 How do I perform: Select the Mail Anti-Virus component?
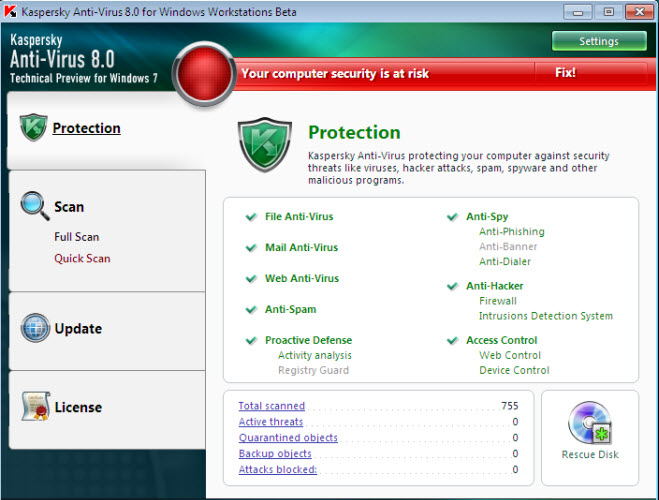click(301, 247)
